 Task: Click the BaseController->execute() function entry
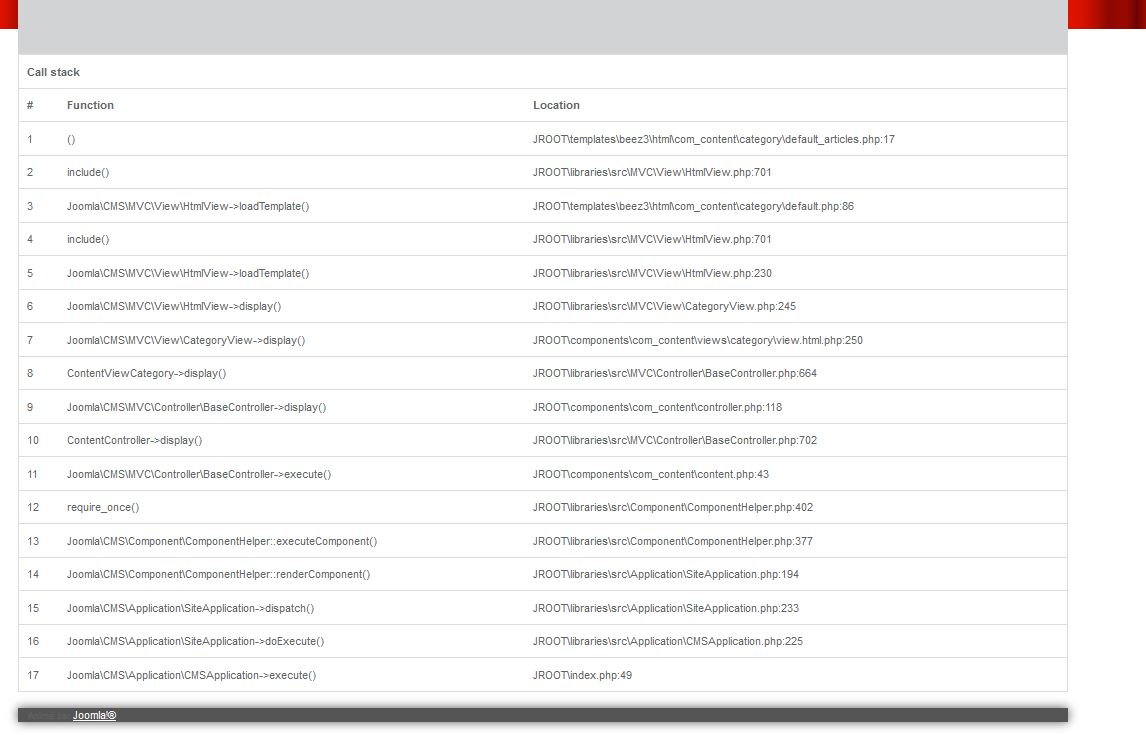[199, 474]
